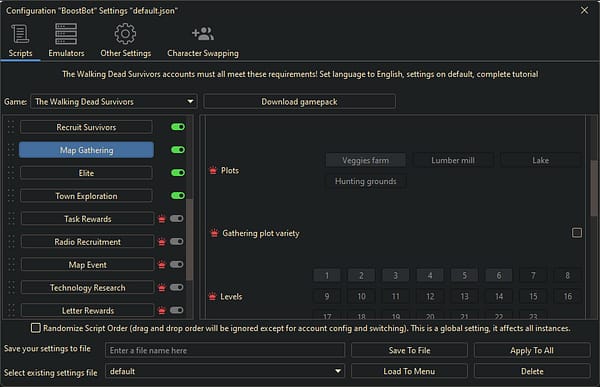Tick the Gathering plot variety checkbox
Image resolution: width=600 pixels, height=387 pixels.
click(x=577, y=233)
